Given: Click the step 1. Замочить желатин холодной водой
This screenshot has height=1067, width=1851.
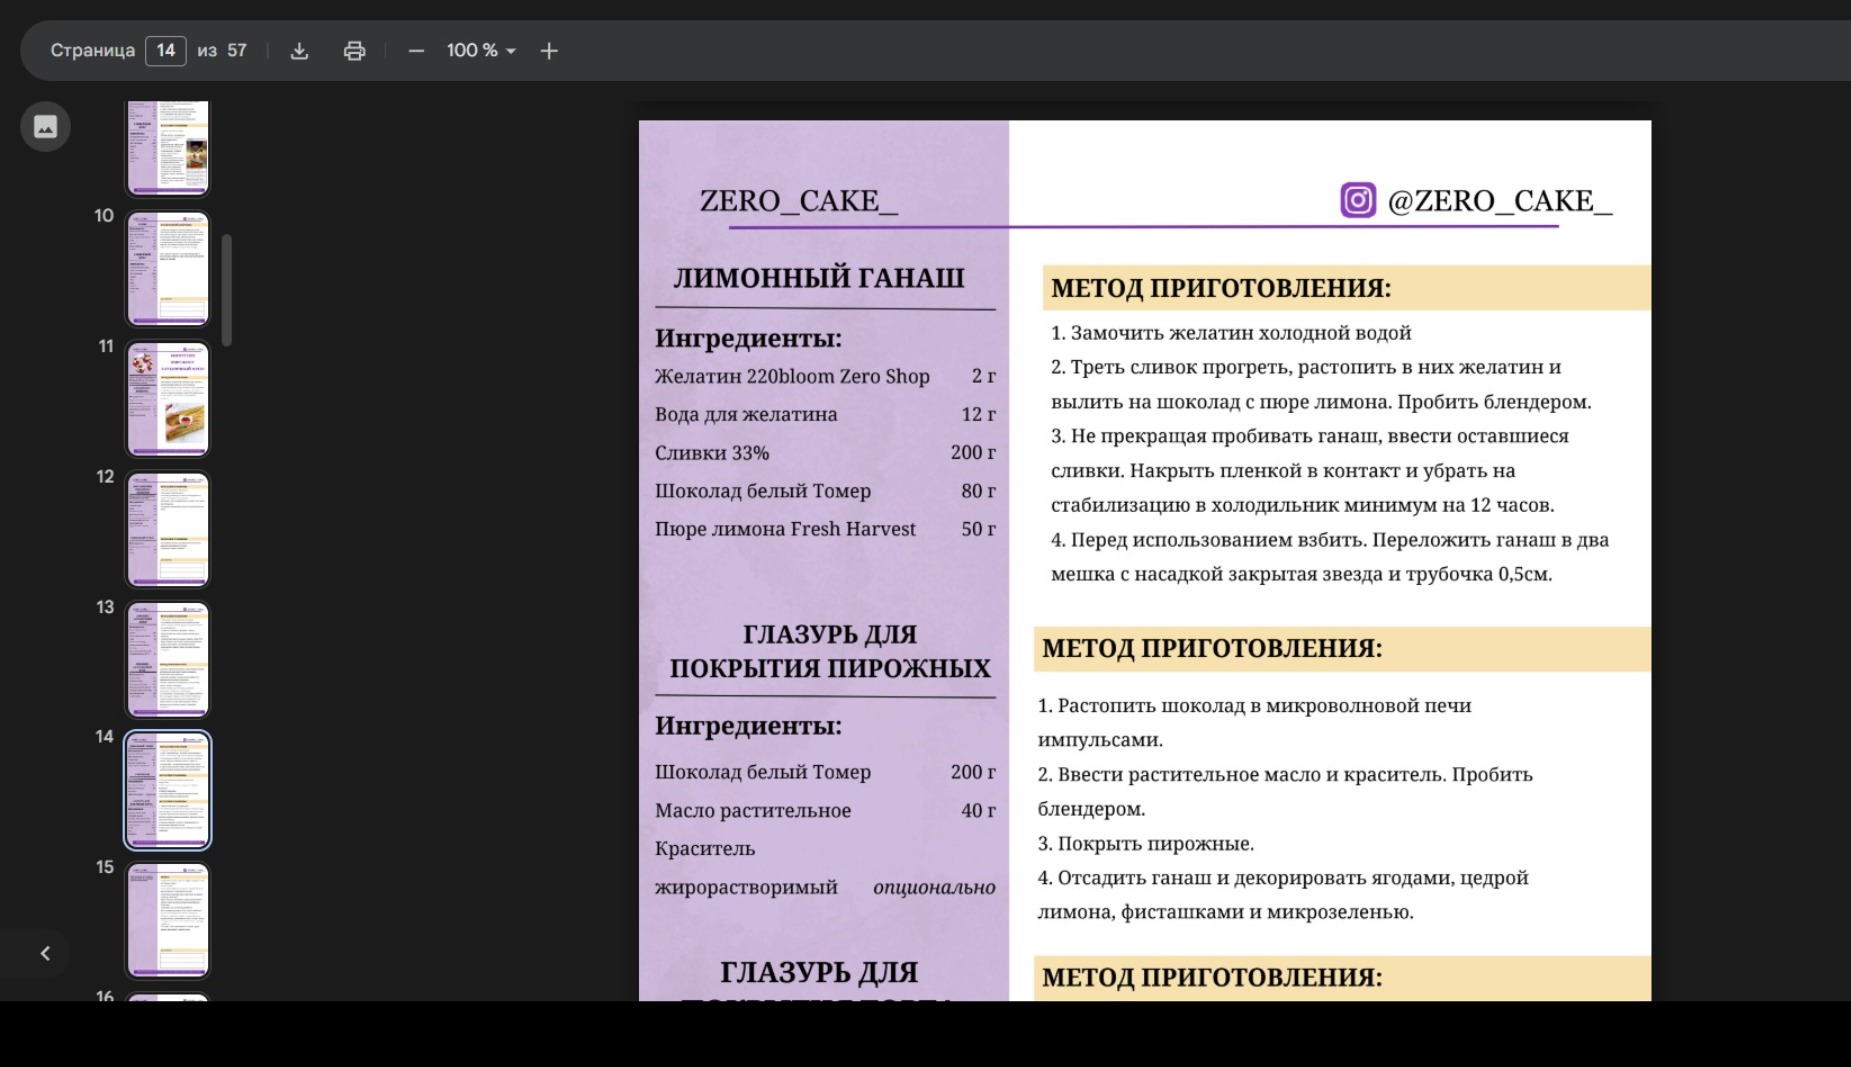Looking at the screenshot, I should pos(1231,333).
